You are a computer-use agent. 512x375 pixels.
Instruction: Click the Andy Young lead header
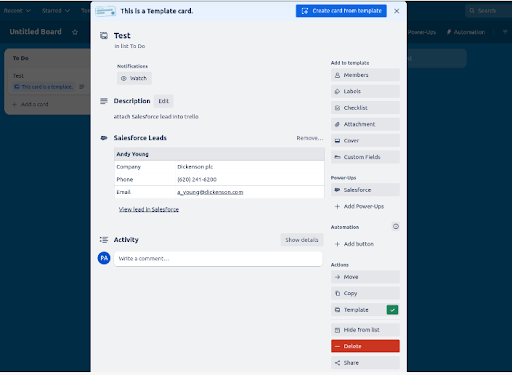click(x=219, y=154)
